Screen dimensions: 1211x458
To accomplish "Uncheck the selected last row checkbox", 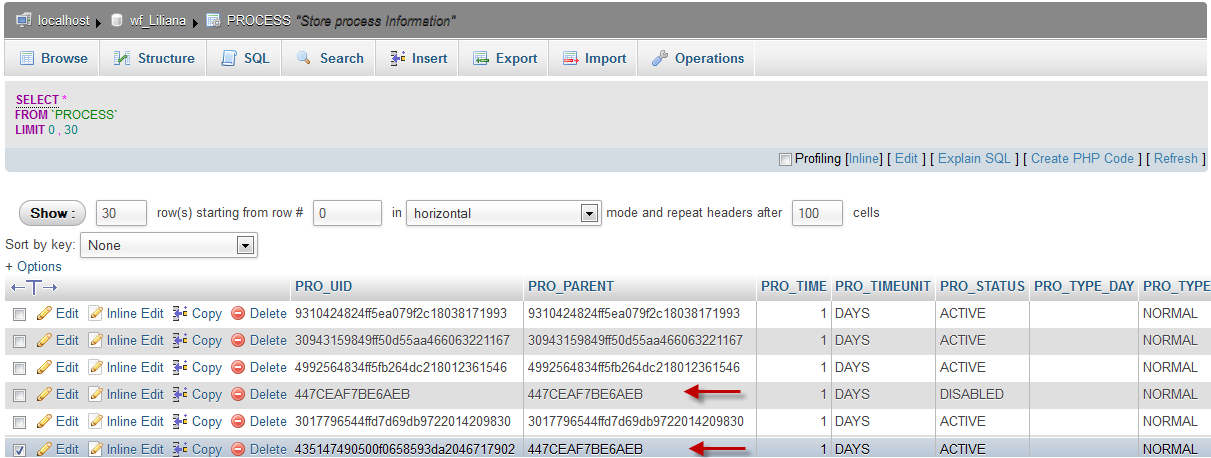I will [20, 450].
